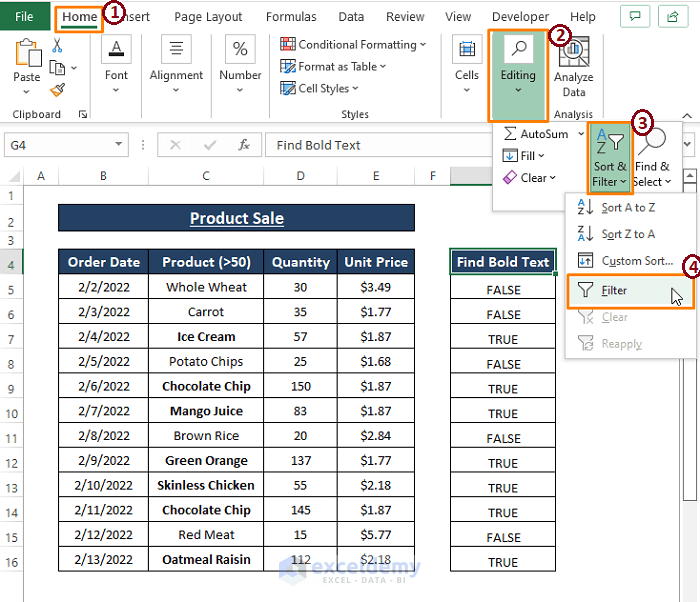The width and height of the screenshot is (700, 602).
Task: Switch to the View tab
Action: tap(458, 17)
